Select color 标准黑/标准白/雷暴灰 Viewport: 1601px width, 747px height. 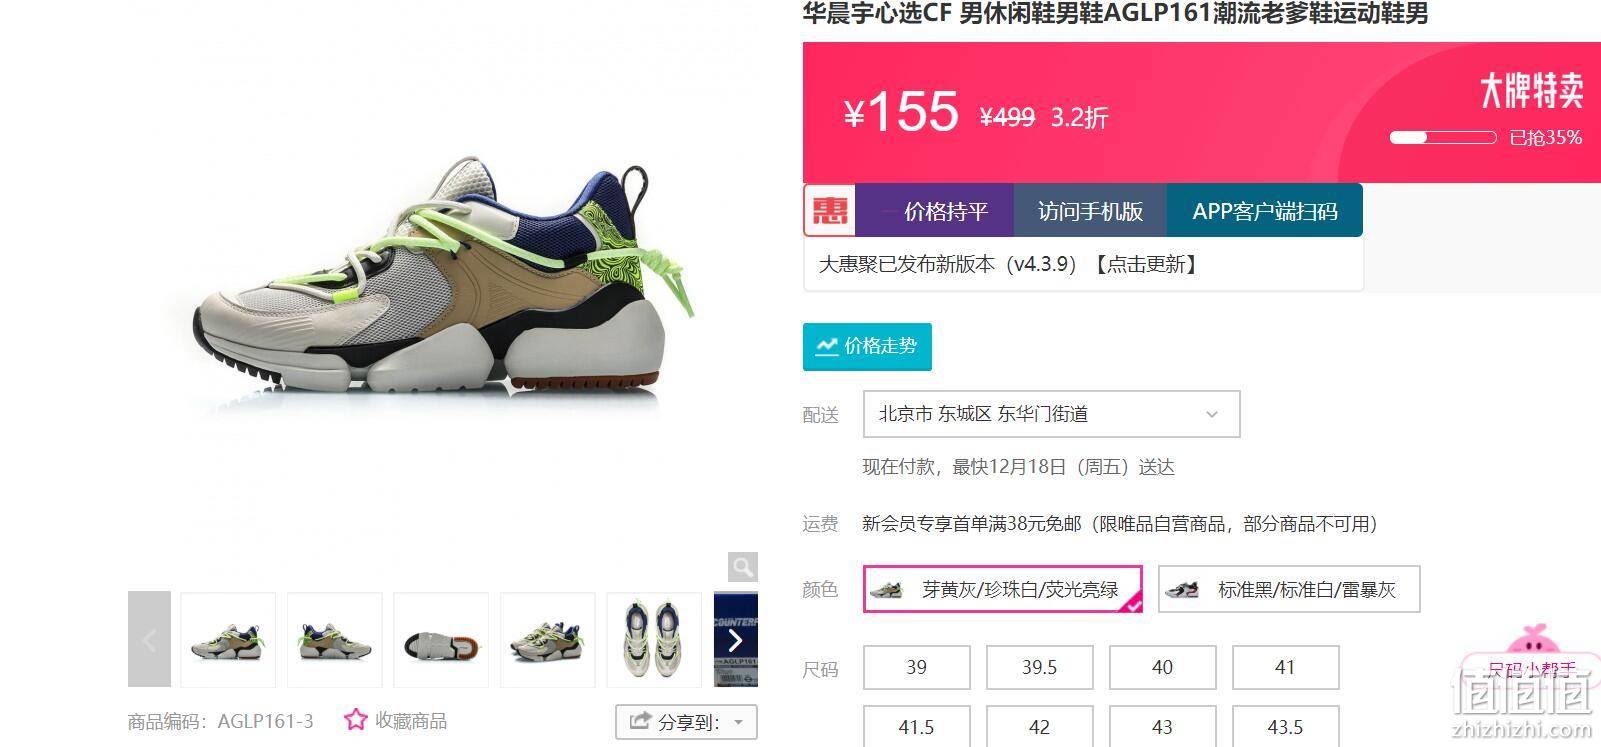[x=1289, y=590]
